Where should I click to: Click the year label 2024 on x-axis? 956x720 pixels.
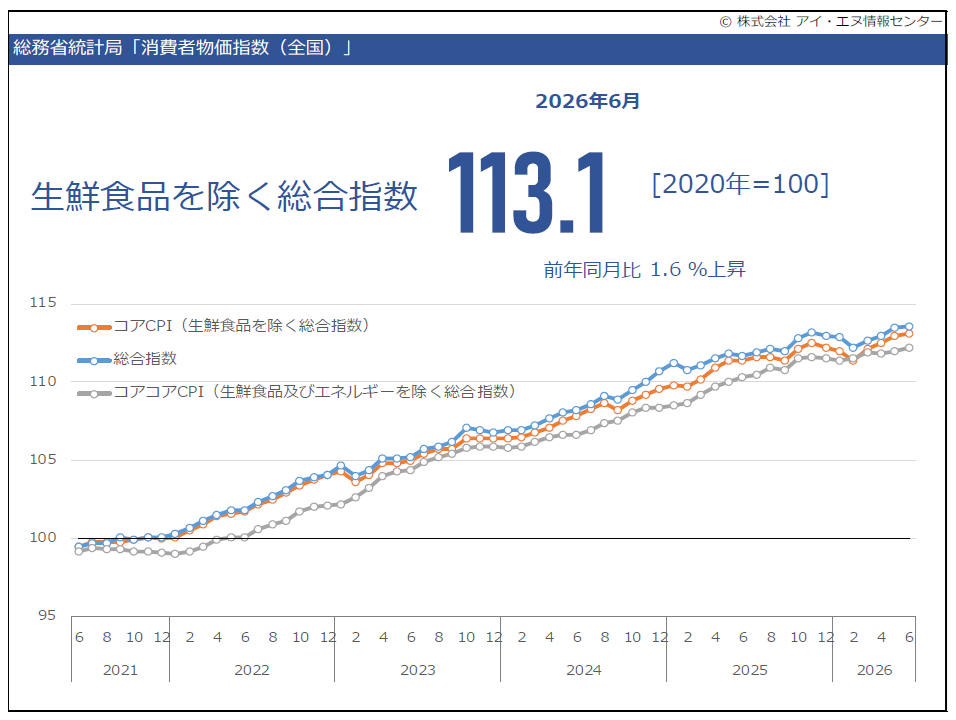(x=583, y=670)
